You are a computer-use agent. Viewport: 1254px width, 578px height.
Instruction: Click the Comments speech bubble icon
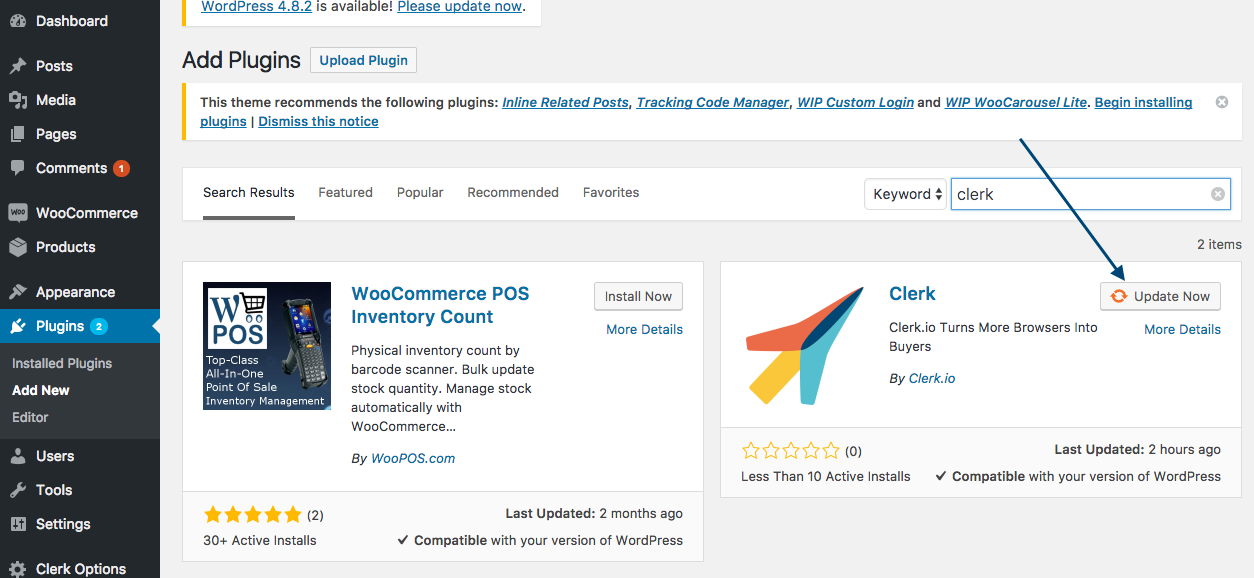point(18,168)
